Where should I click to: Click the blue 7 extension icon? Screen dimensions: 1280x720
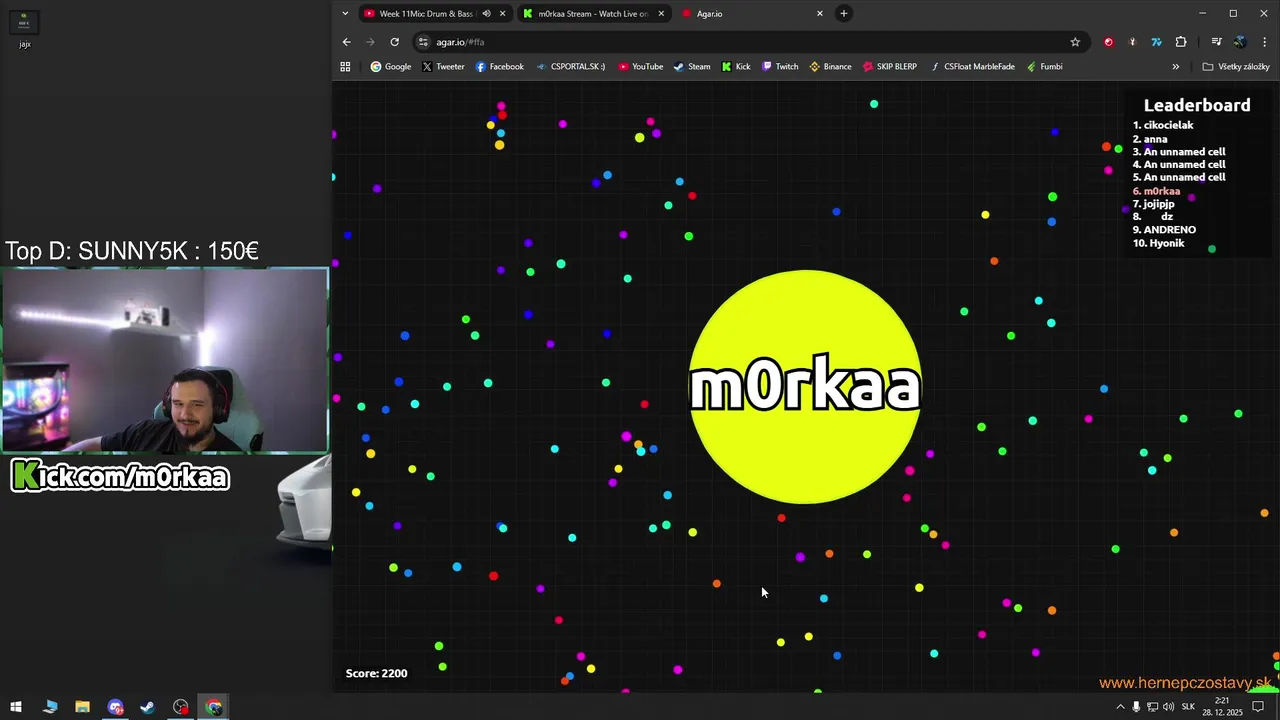pyautogui.click(x=1157, y=42)
